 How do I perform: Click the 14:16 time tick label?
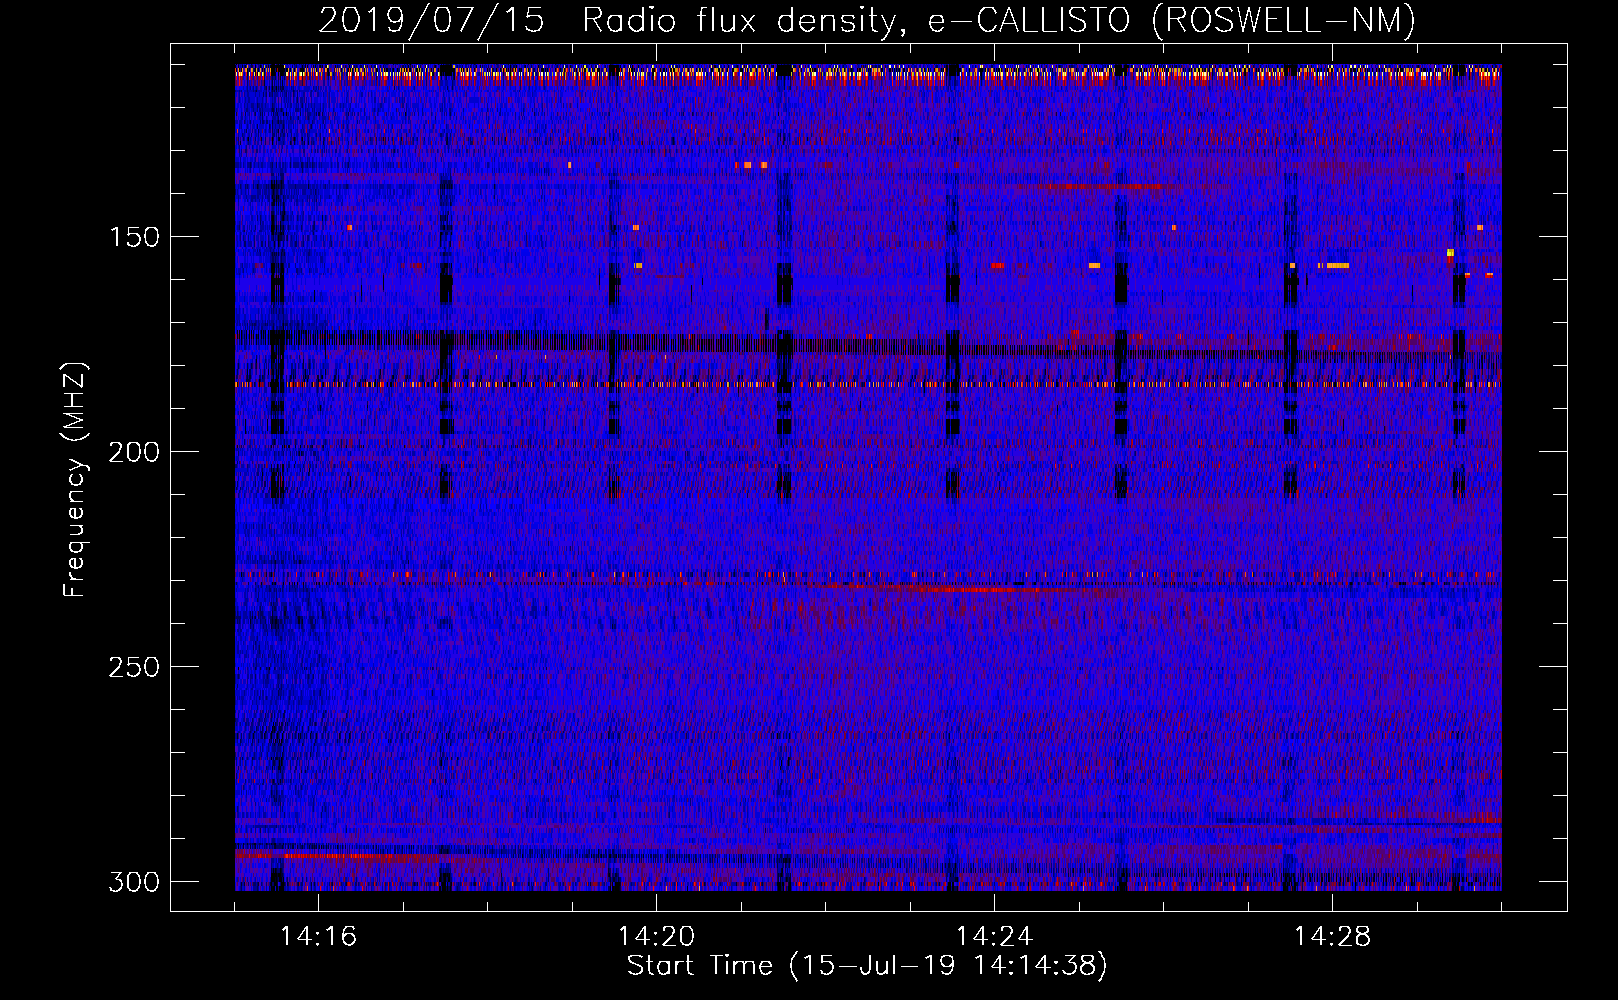[x=318, y=937]
